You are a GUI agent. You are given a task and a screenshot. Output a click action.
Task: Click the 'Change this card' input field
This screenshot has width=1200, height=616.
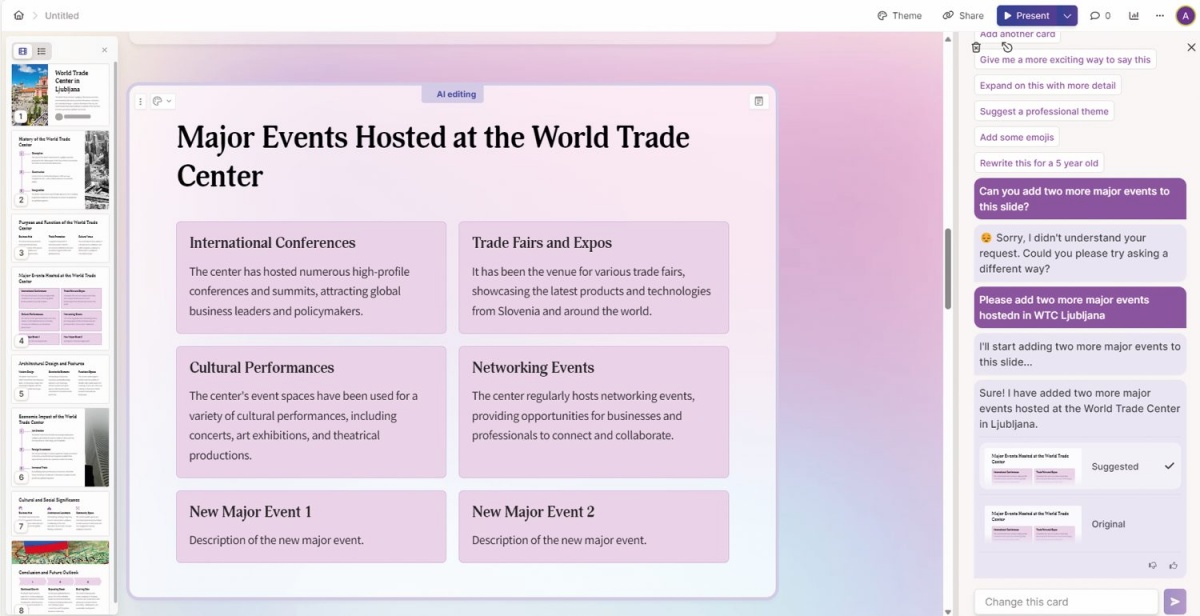click(1066, 601)
